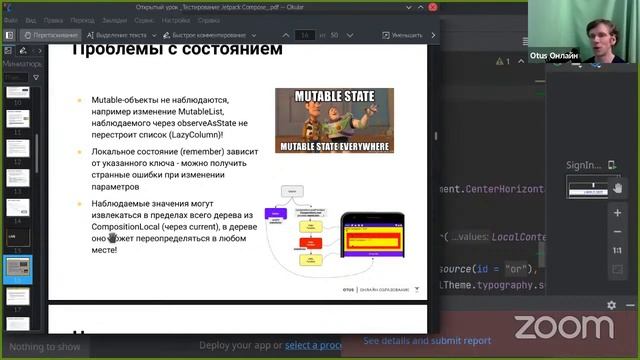Viewport: 640px width, 360px height.
Task: Activate the Быстрое комментирование annotation tool
Action: (204, 36)
